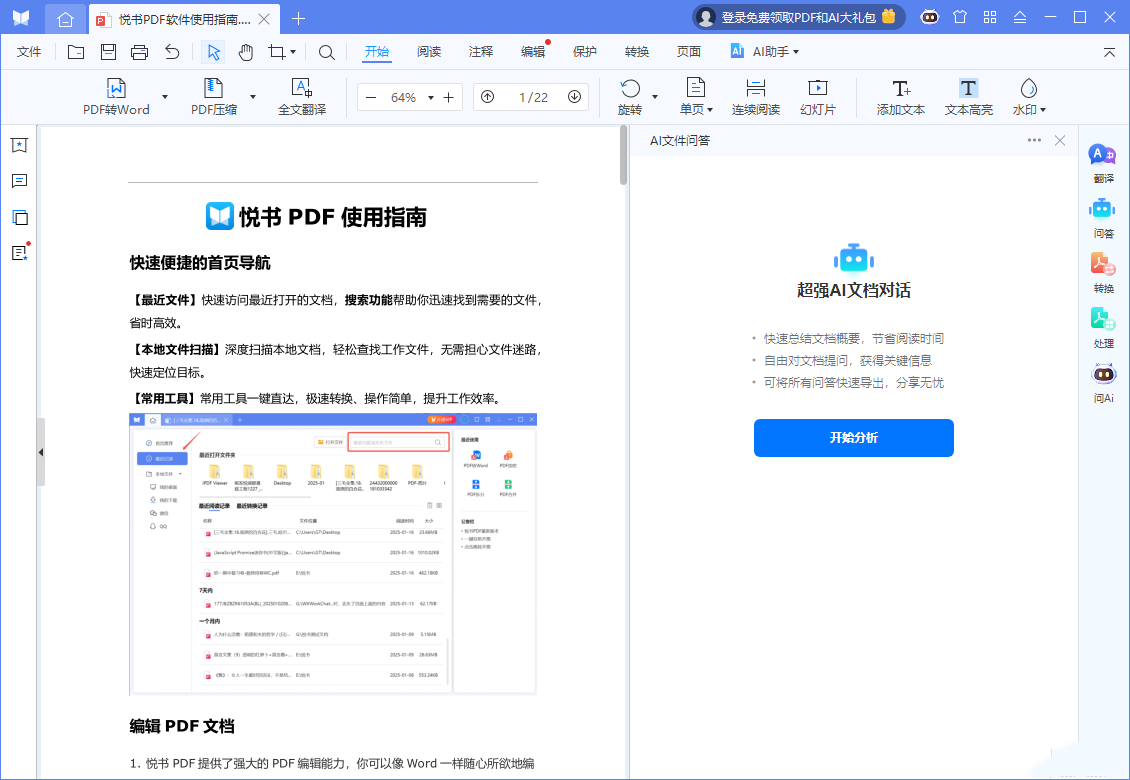The width and height of the screenshot is (1130, 780).
Task: Switch to the 编辑 tab
Action: 533,52
